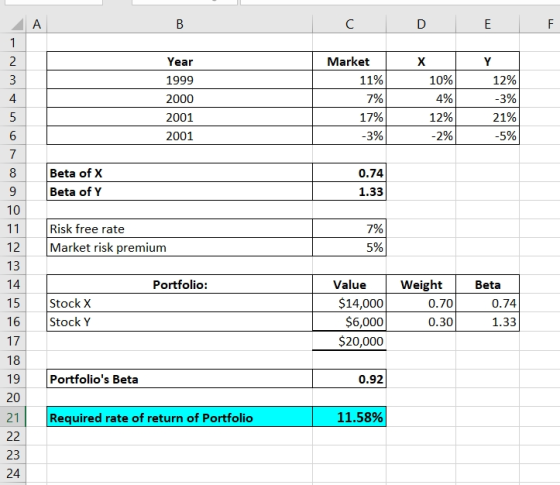Click the 'Stock Y' label cell
This screenshot has height=485, width=560.
pos(179,322)
